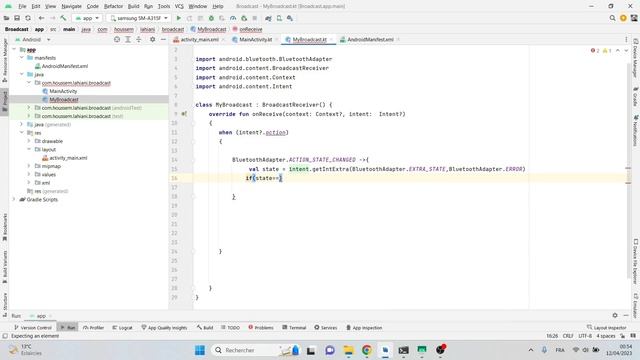This screenshot has width=640, height=360.
Task: Click Expand All in Project panel
Action: (128, 40)
